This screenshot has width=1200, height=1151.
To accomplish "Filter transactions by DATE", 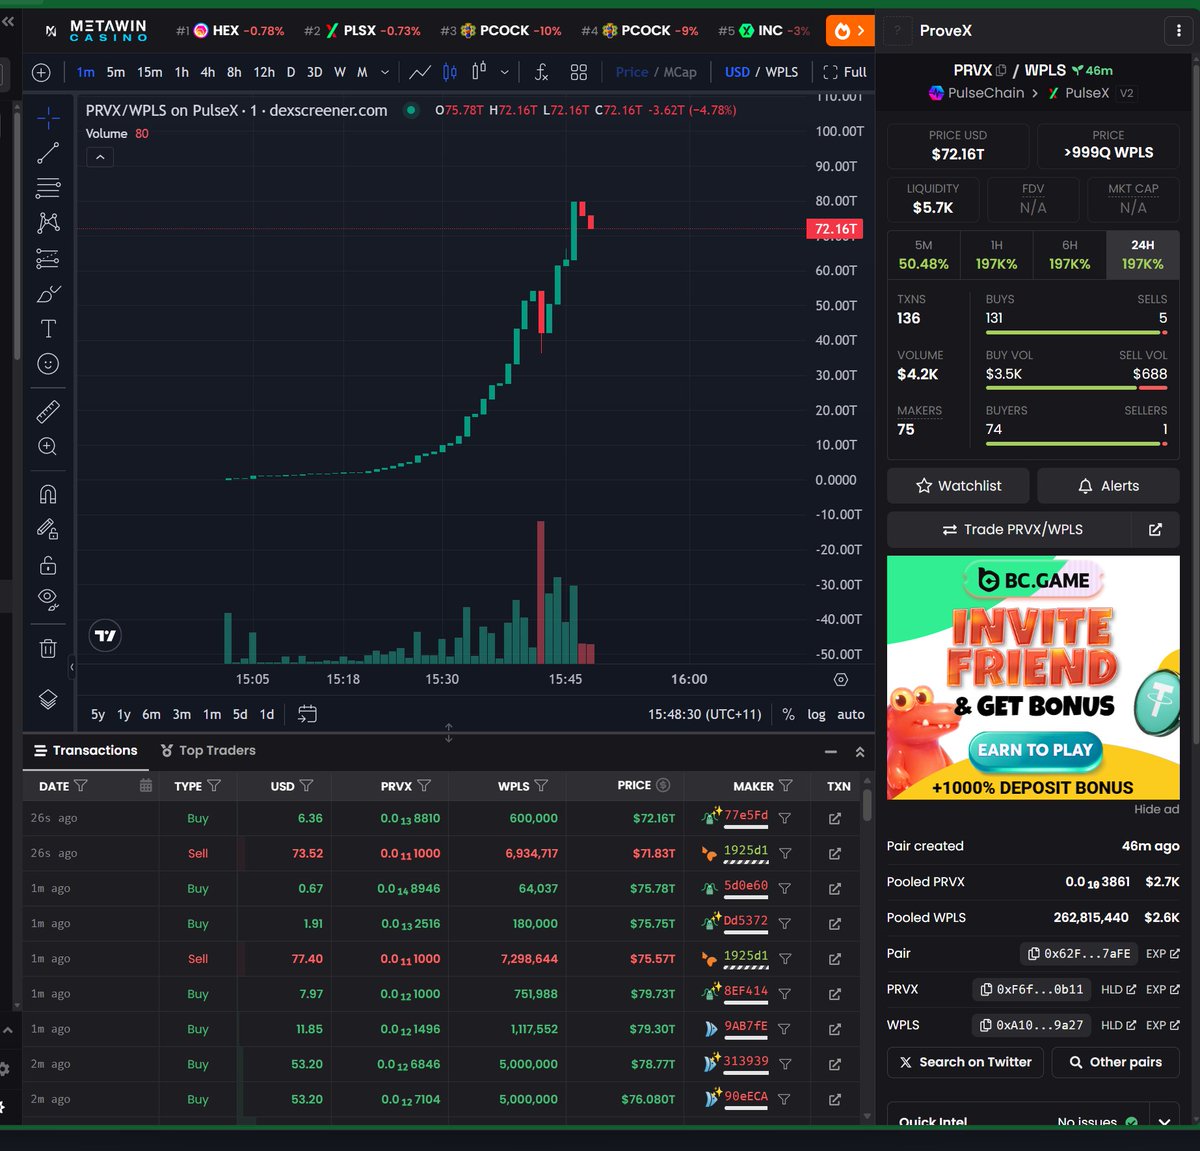I will [81, 786].
